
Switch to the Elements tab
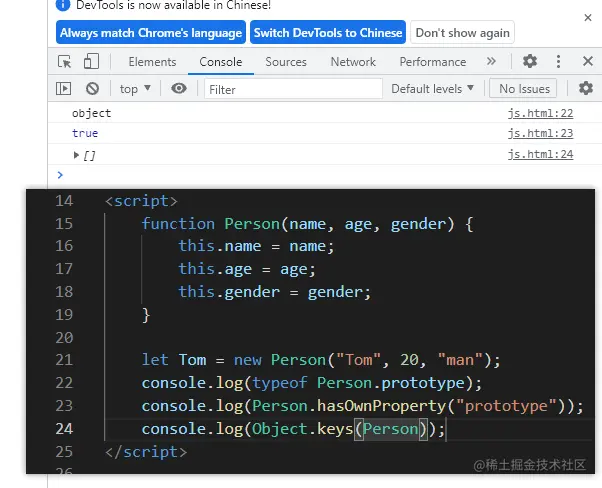pos(152,62)
